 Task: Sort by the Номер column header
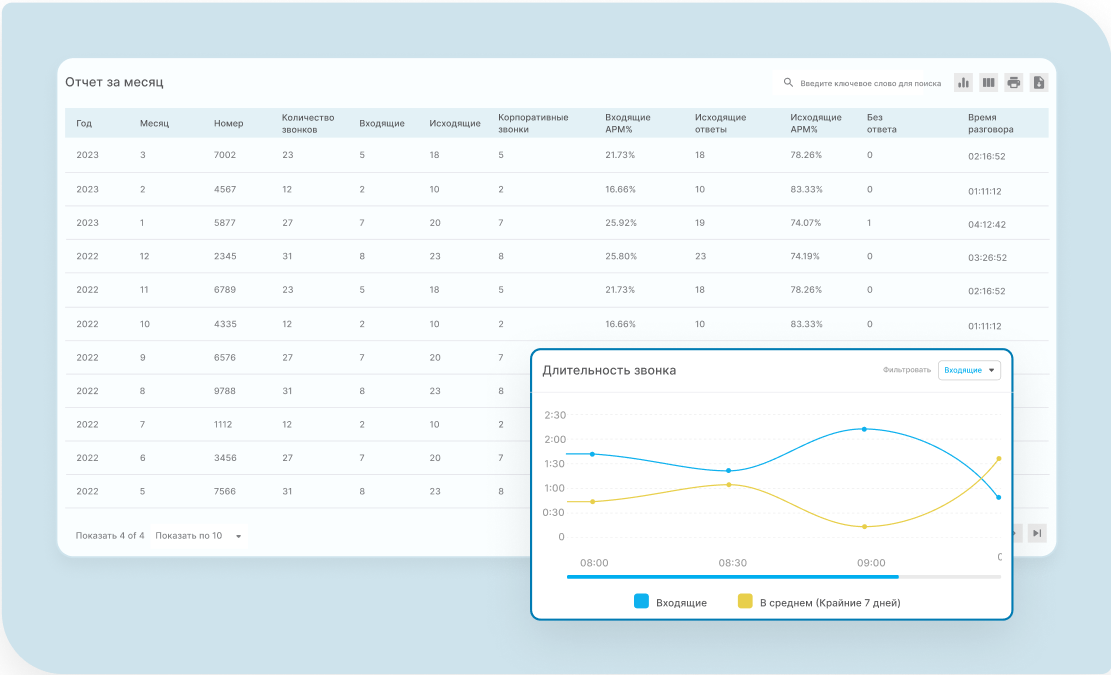coord(228,123)
